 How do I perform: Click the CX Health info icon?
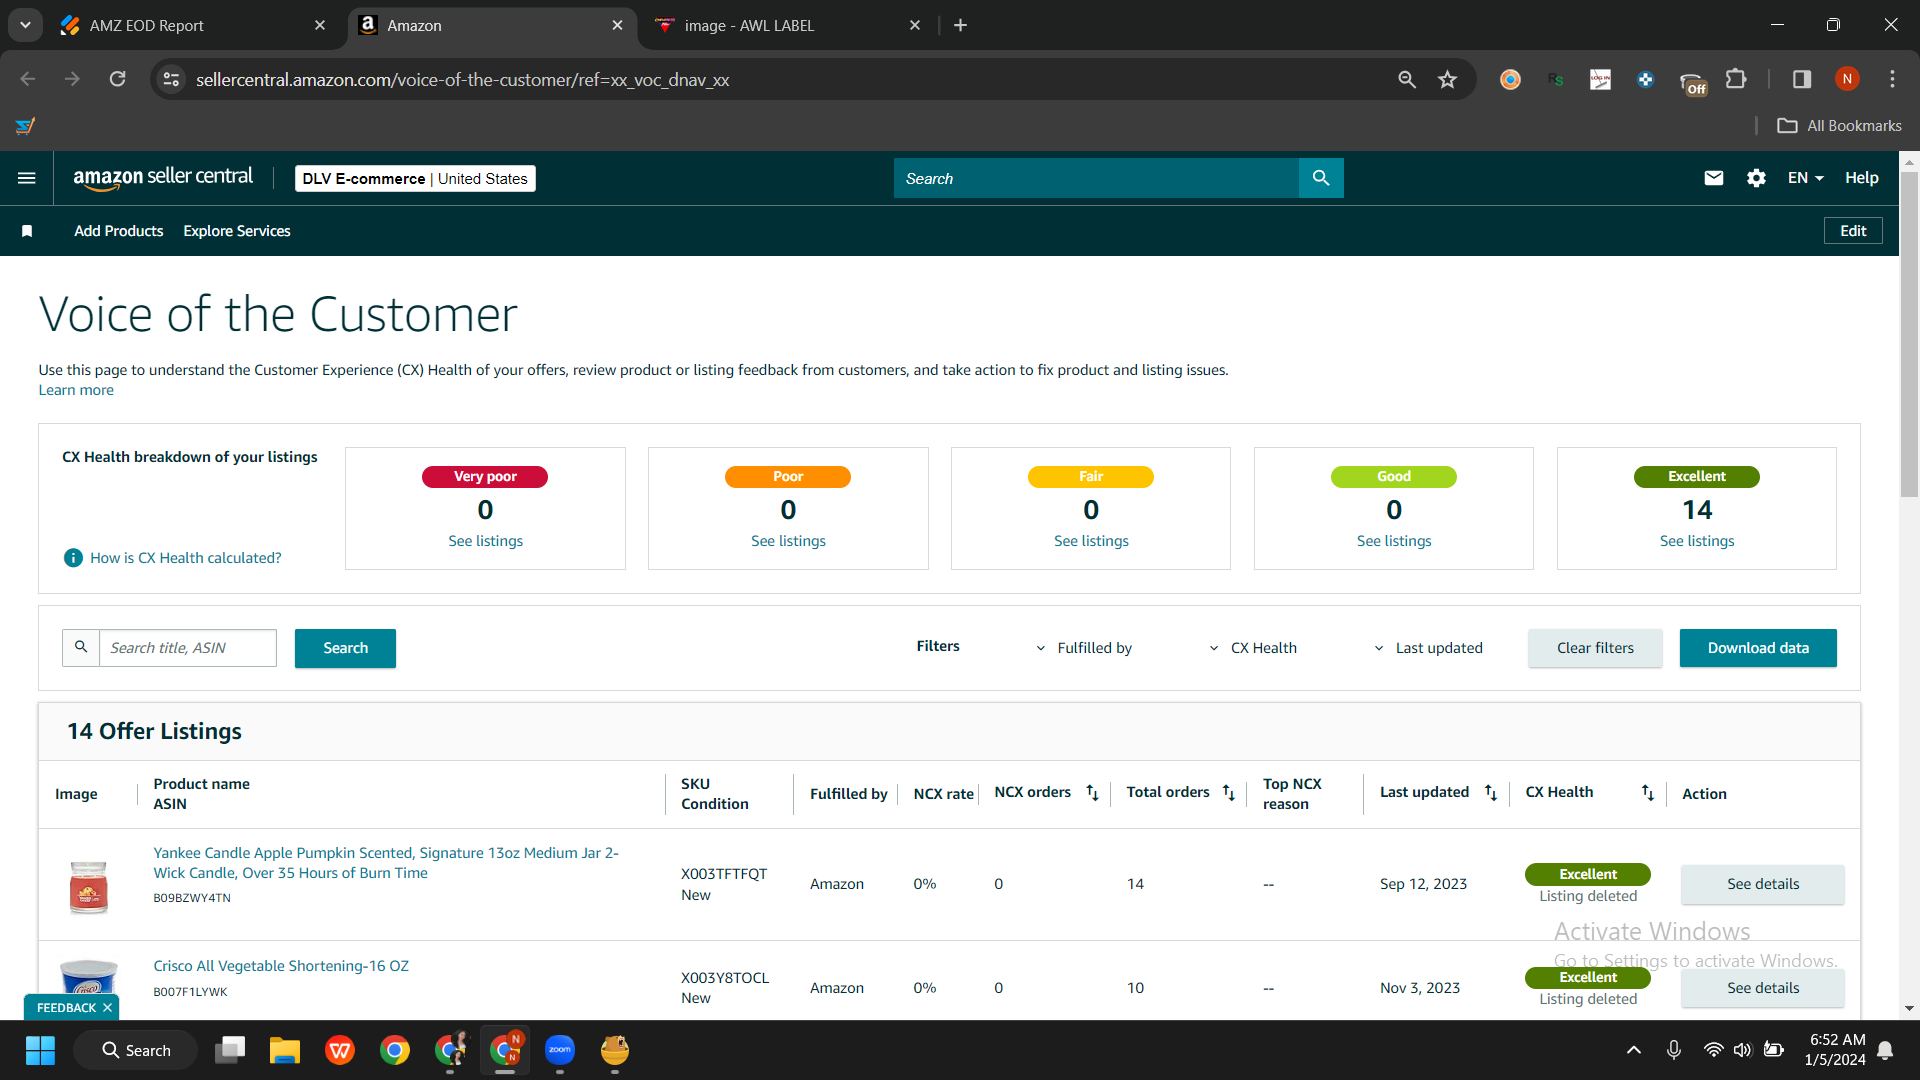(73, 558)
